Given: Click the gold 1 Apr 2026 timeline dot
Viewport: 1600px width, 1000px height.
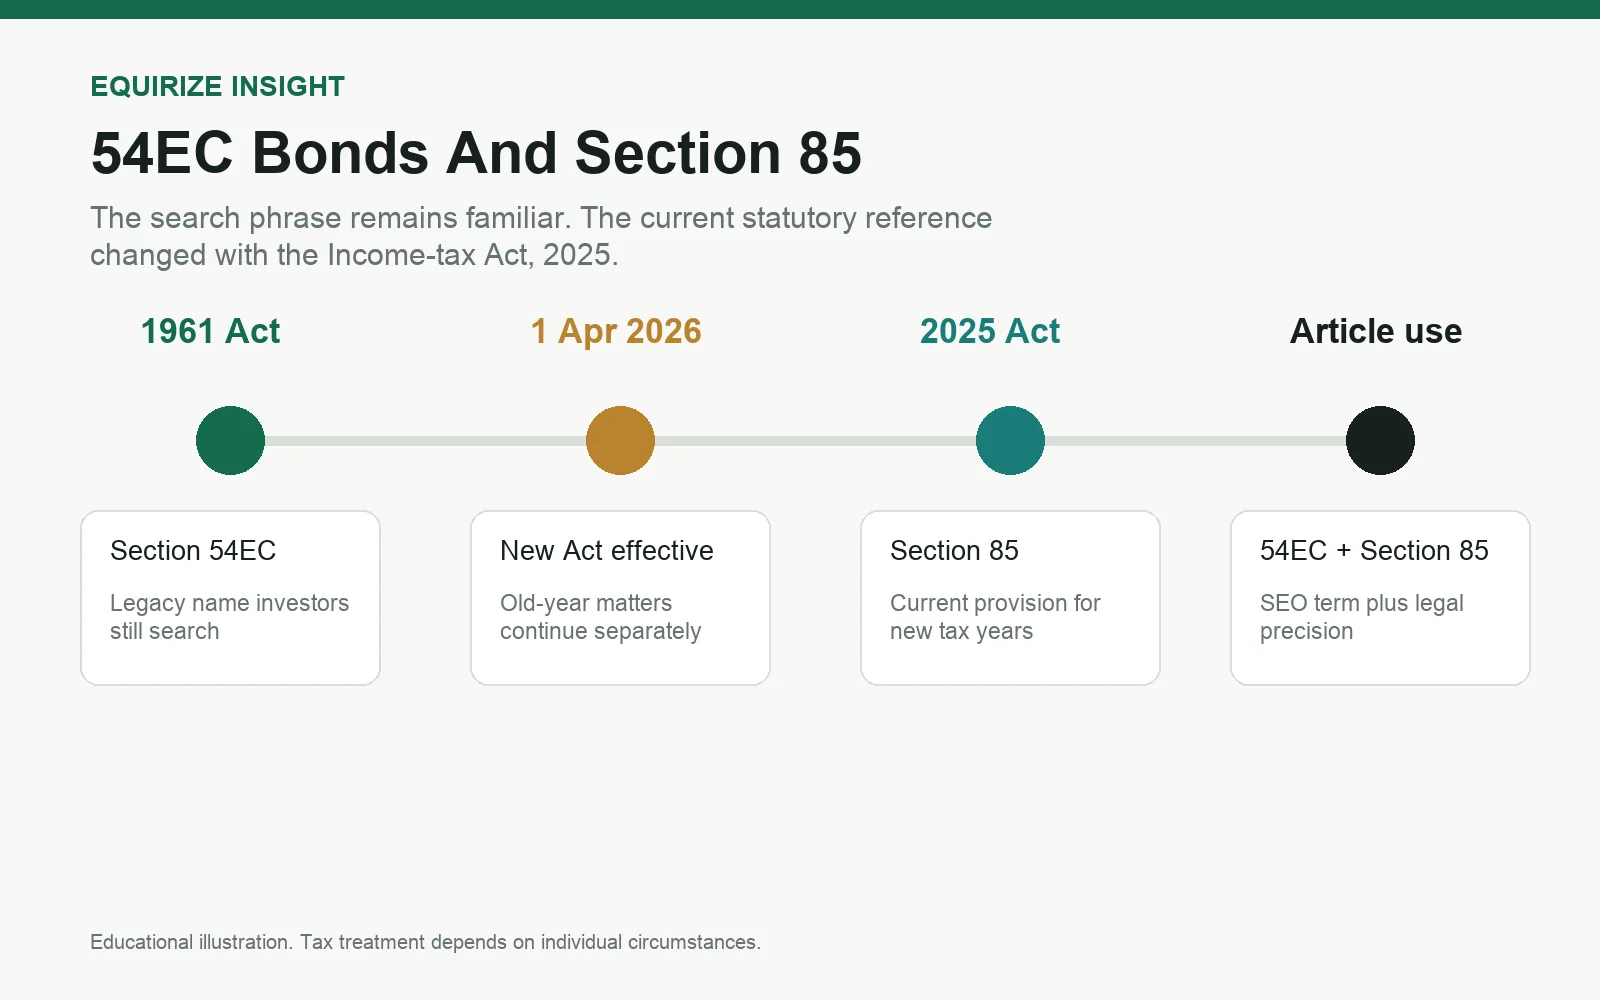Looking at the screenshot, I should coord(620,440).
